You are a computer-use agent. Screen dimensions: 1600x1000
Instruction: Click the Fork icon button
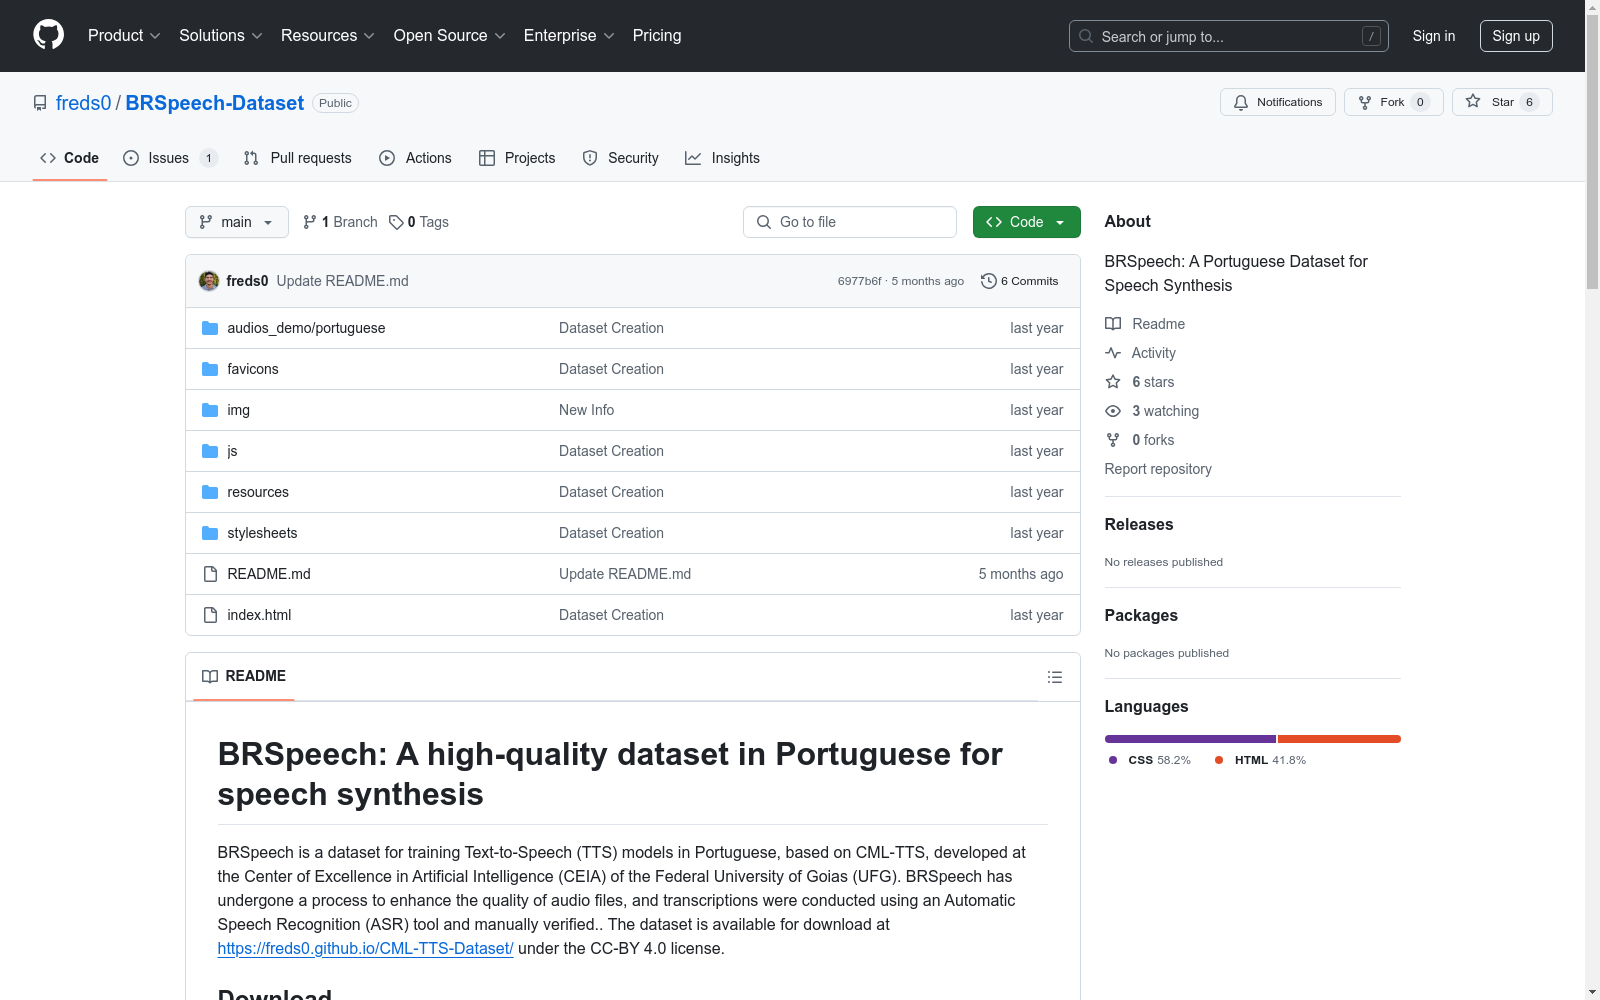[1365, 102]
